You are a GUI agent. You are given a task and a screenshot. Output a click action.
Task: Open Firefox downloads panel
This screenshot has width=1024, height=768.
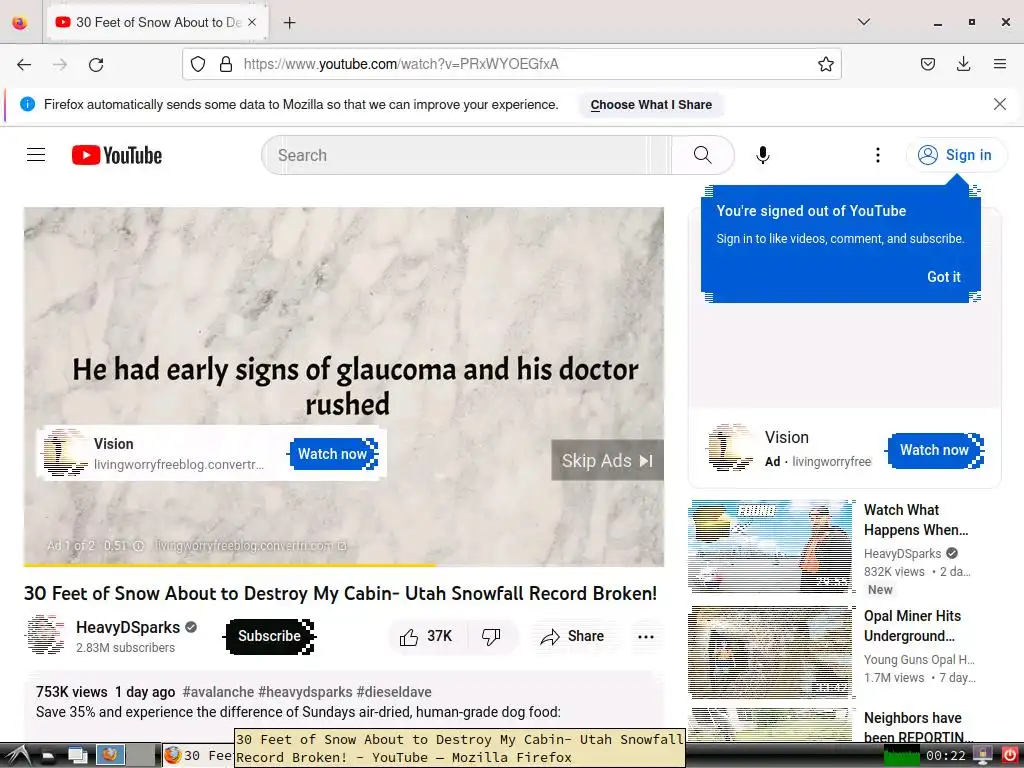click(x=963, y=64)
